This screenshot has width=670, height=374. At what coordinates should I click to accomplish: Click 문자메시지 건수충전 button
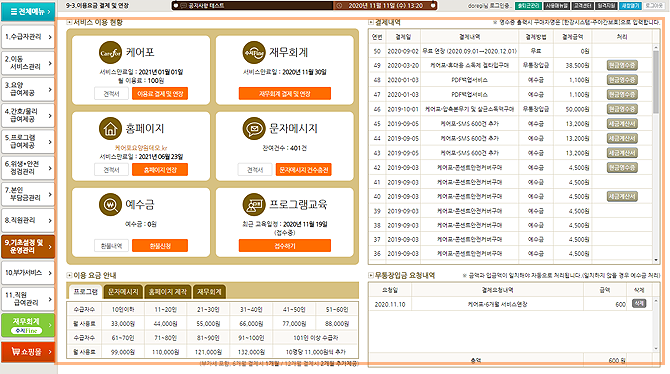pyautogui.click(x=303, y=170)
